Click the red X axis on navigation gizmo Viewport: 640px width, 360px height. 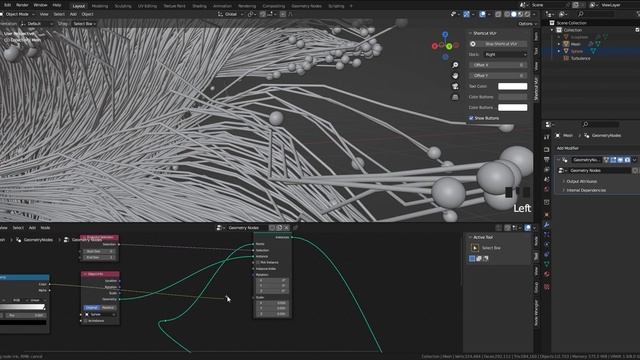click(x=435, y=46)
